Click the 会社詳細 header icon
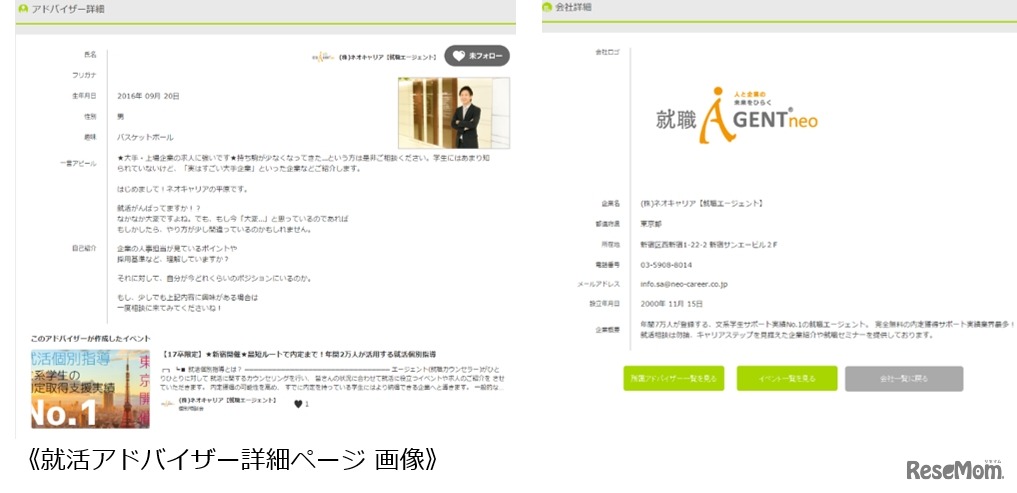1017x493 pixels. (x=549, y=7)
